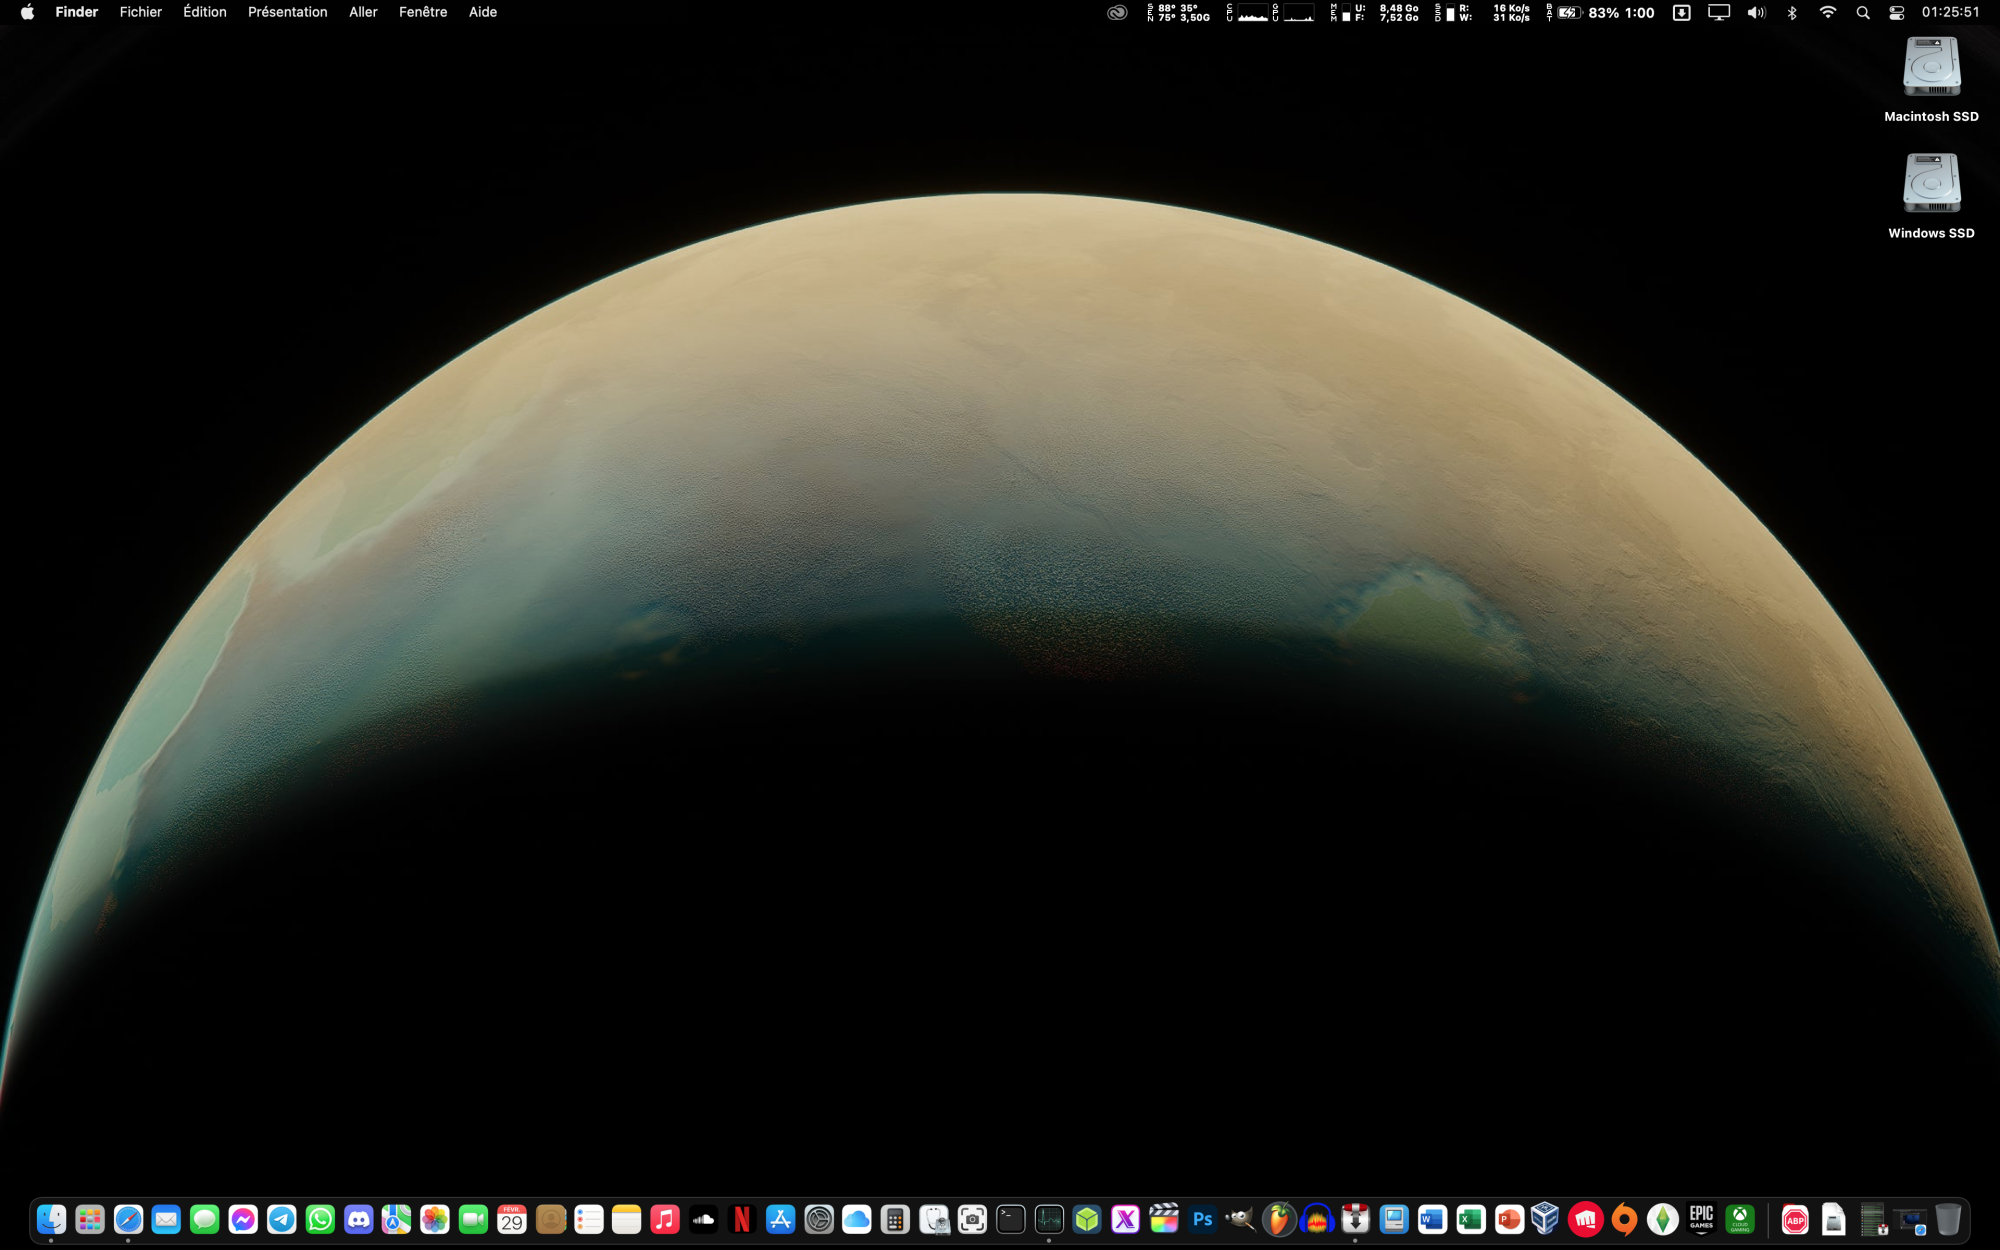Viewport: 2000px width, 1250px height.
Task: Open iCloud Drive app in Dock
Action: pos(857,1219)
